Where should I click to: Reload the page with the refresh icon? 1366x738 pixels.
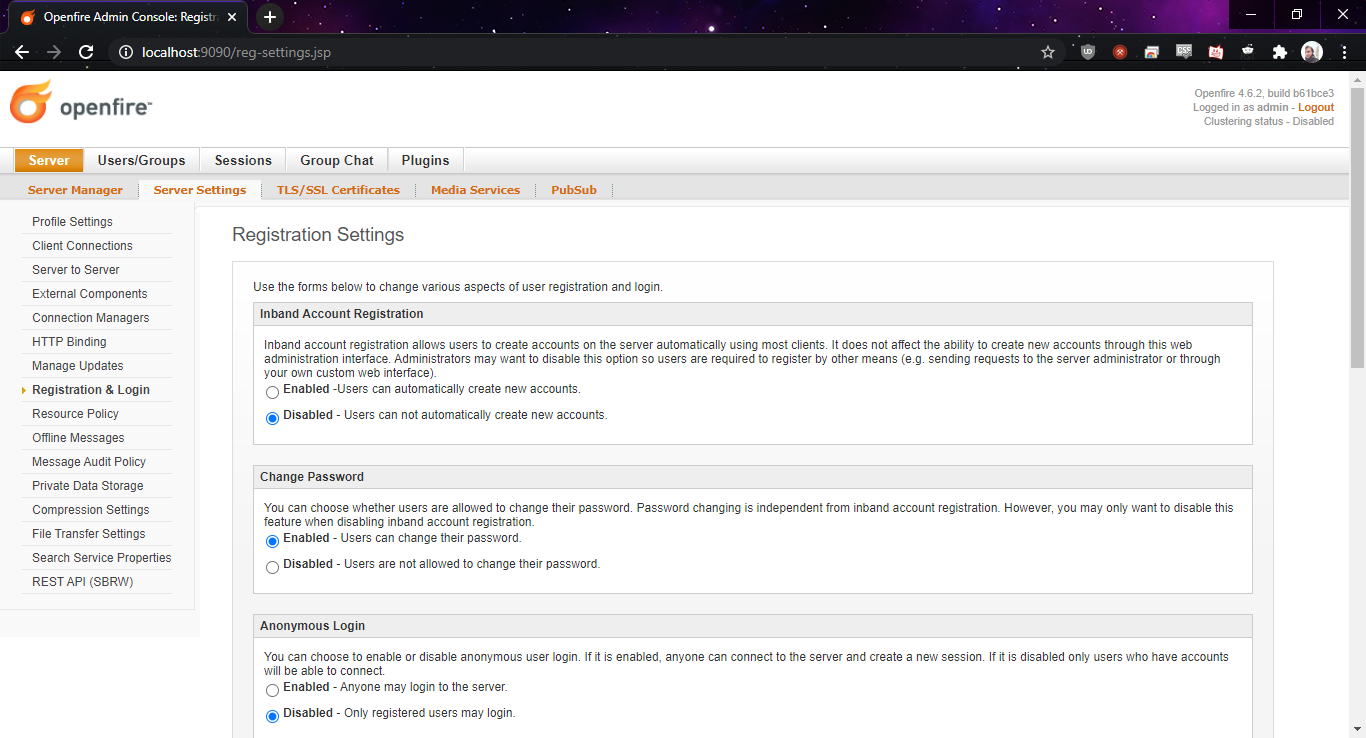pyautogui.click(x=86, y=52)
